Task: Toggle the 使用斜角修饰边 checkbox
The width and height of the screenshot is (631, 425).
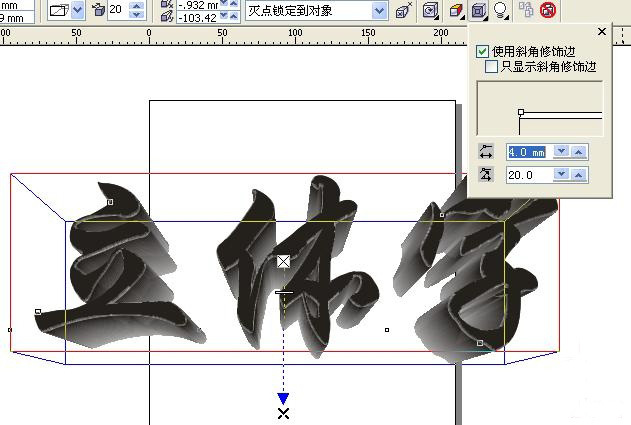Action: [x=484, y=51]
